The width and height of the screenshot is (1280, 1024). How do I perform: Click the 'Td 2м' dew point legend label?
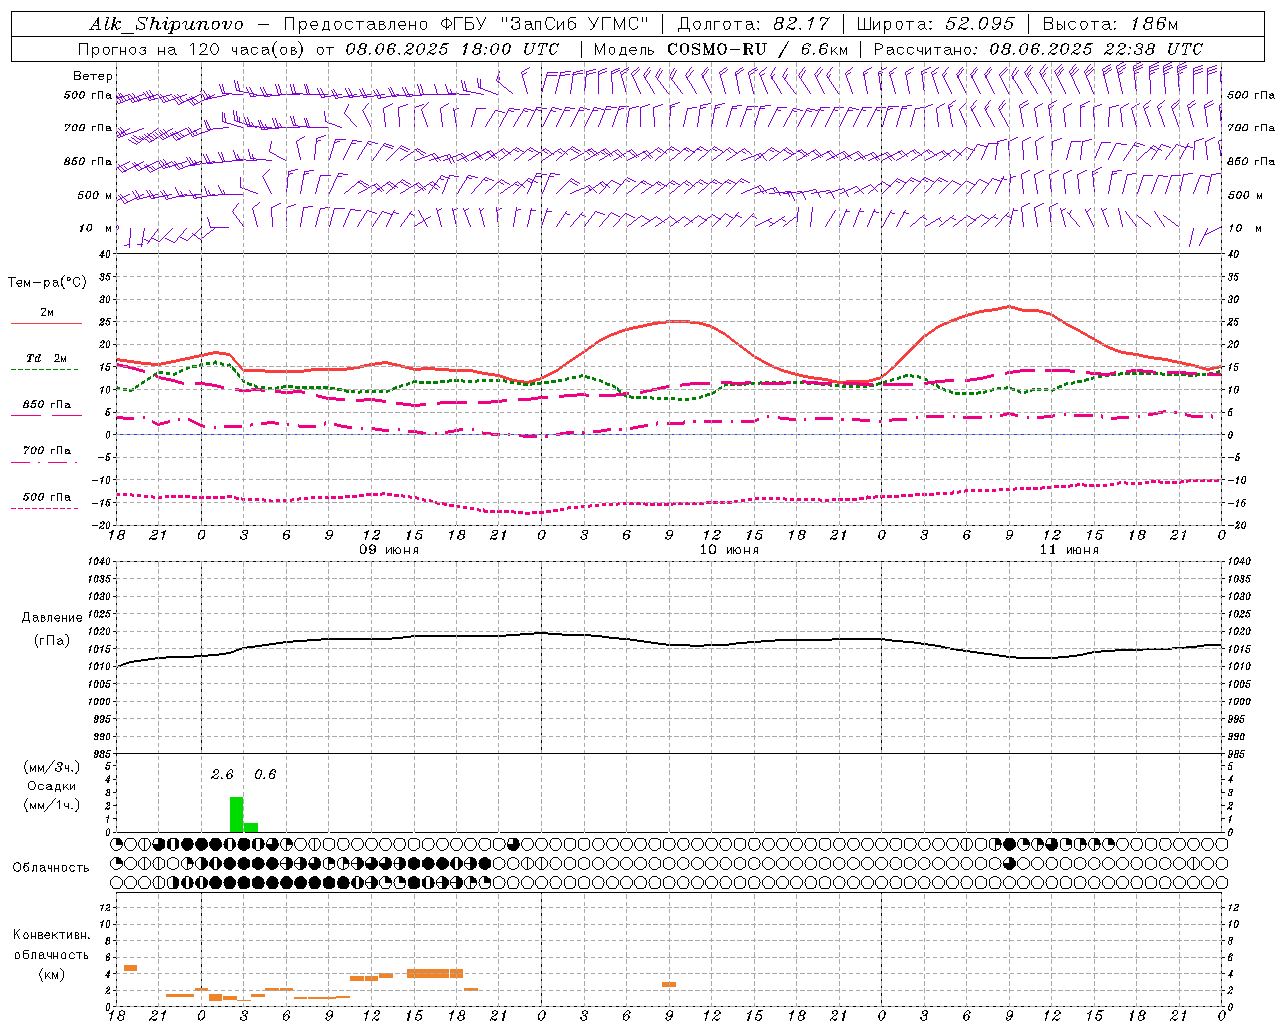coord(47,358)
